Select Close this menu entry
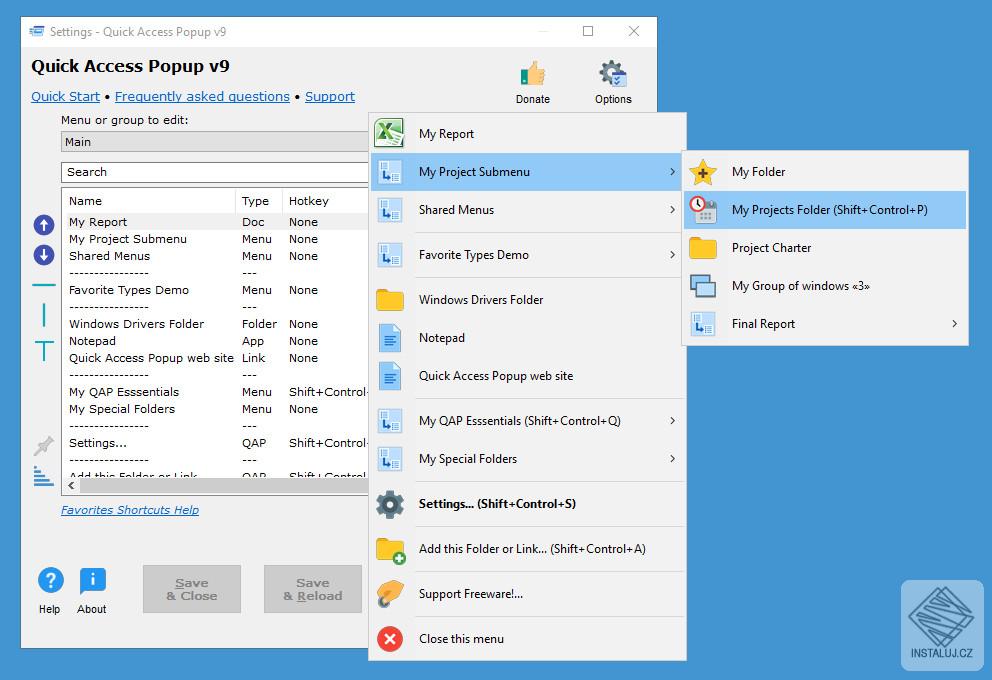Image resolution: width=992 pixels, height=680 pixels. click(528, 639)
